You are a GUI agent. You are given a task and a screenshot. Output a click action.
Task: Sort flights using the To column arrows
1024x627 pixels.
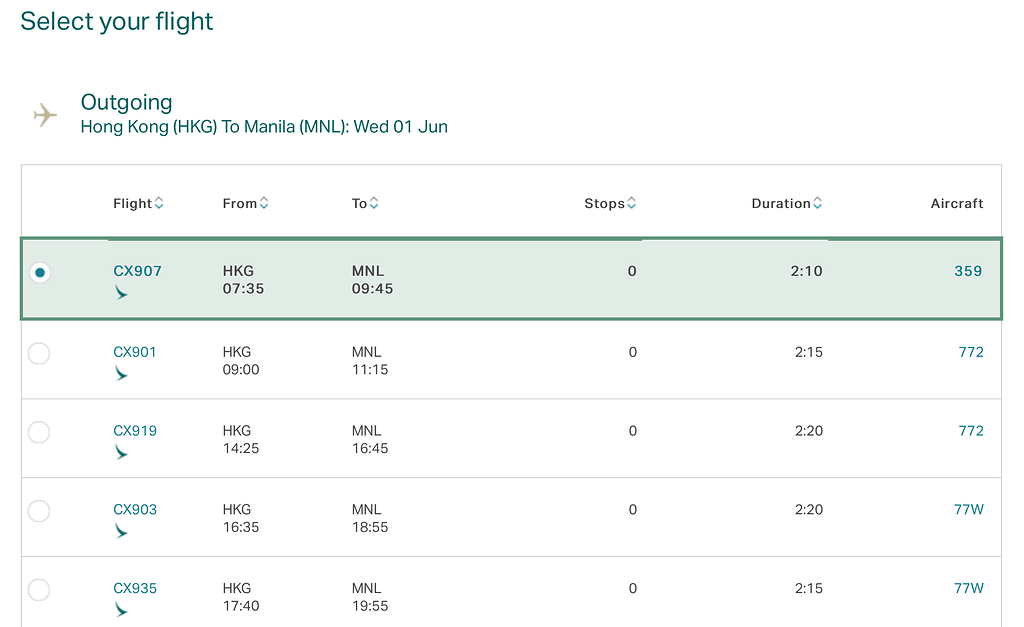376,202
